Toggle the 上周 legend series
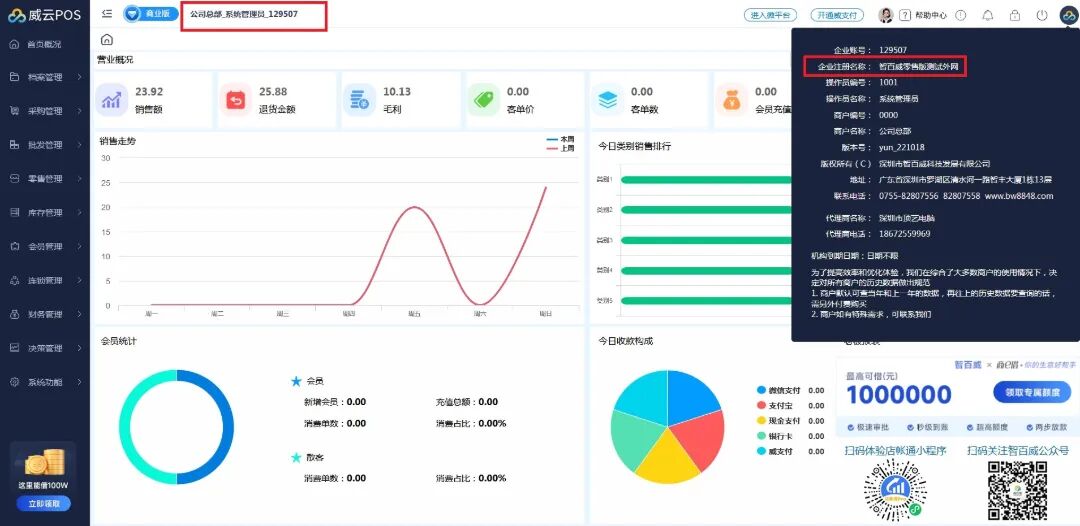The image size is (1080, 526). click(561, 148)
